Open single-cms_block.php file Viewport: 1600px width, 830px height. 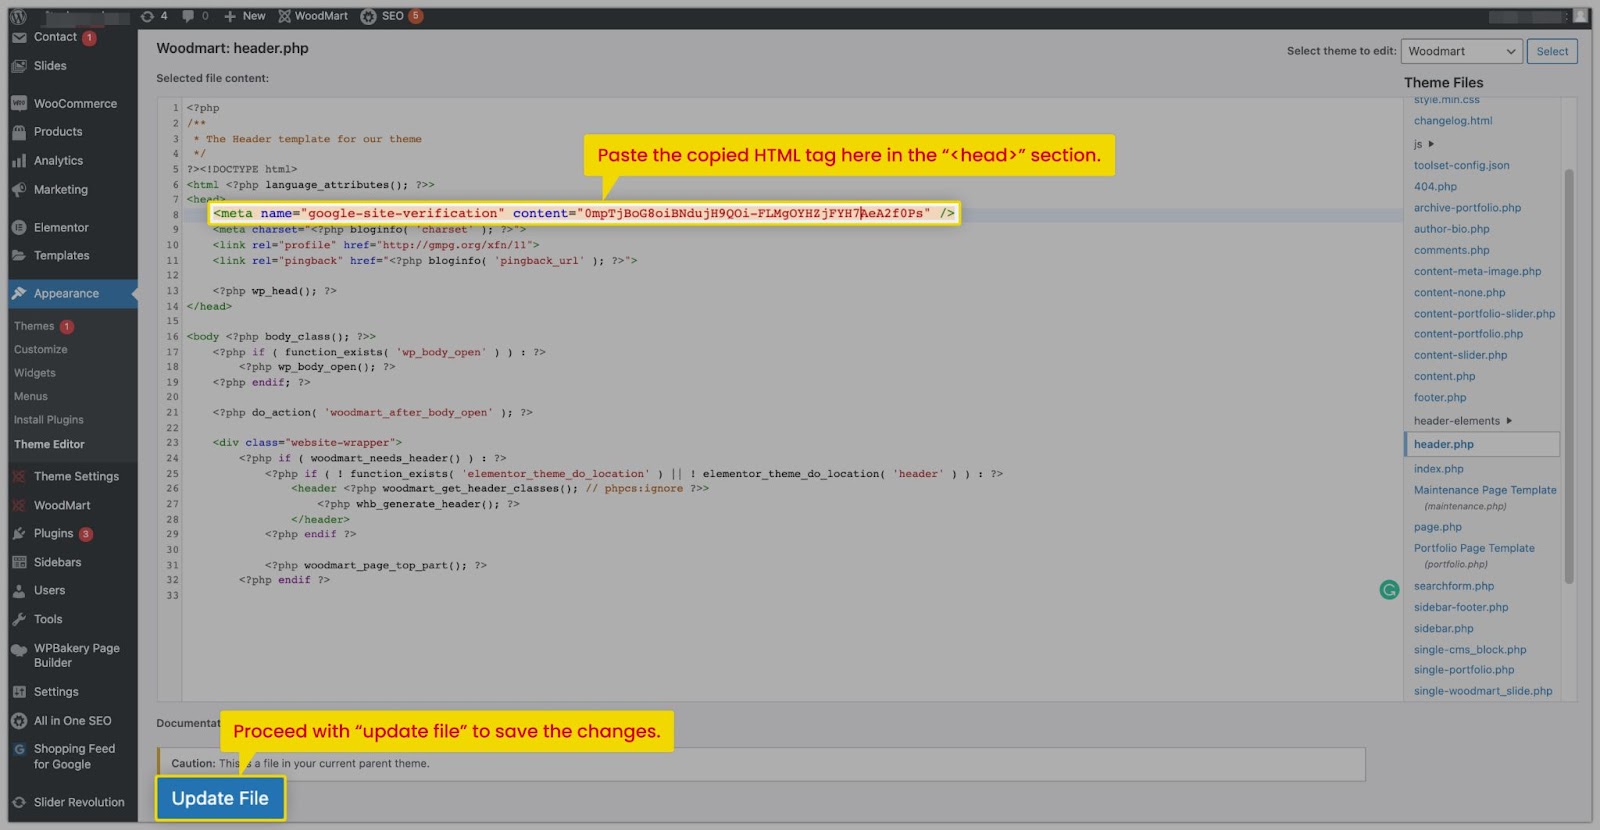pos(1470,650)
